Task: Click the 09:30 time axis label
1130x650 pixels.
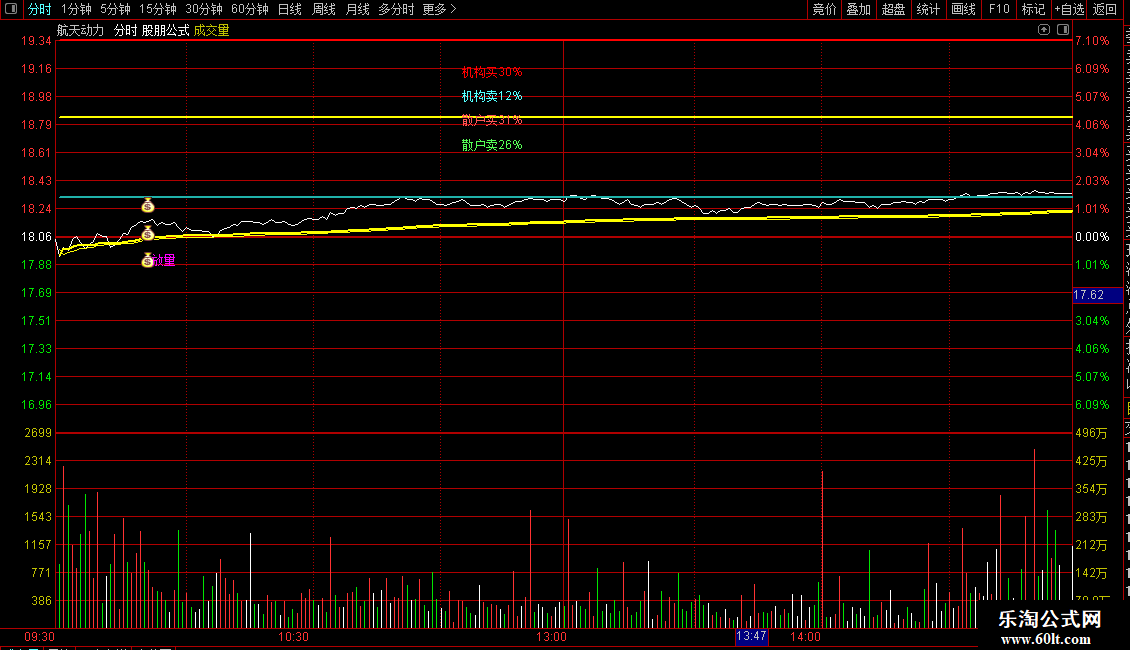Action: 39,637
